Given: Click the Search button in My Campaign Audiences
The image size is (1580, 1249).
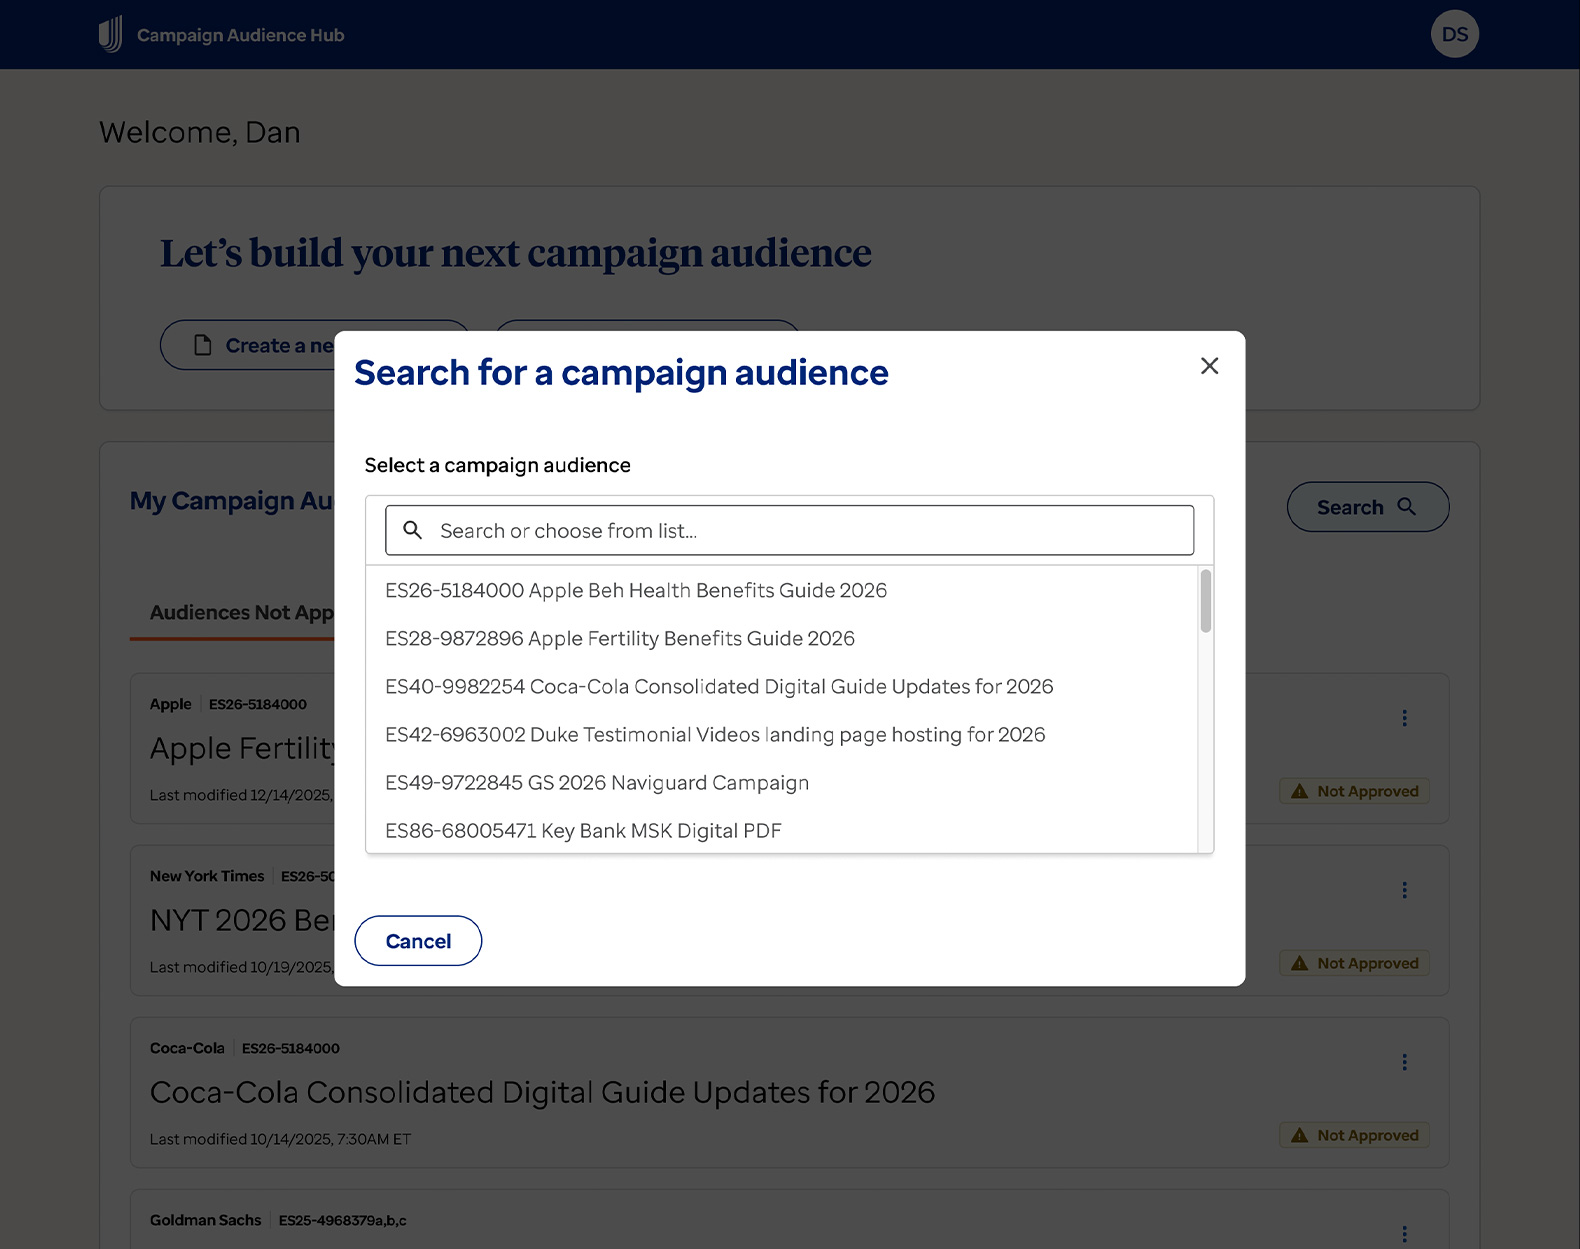Looking at the screenshot, I should (1367, 507).
